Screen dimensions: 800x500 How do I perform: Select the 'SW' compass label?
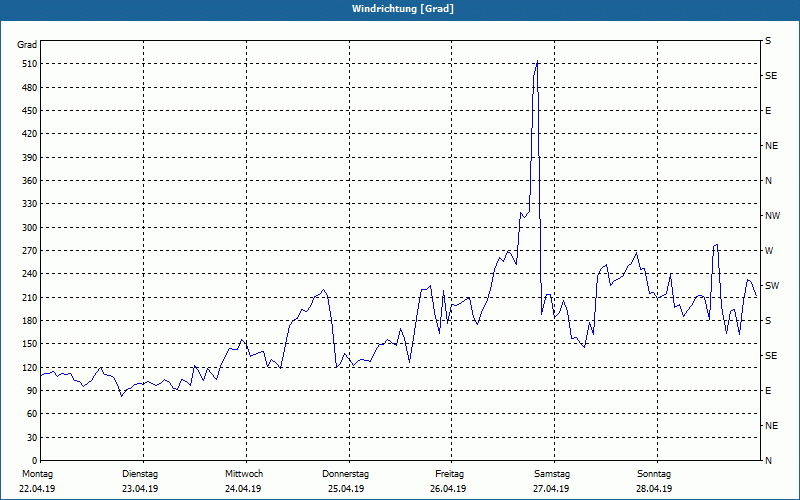(772, 286)
